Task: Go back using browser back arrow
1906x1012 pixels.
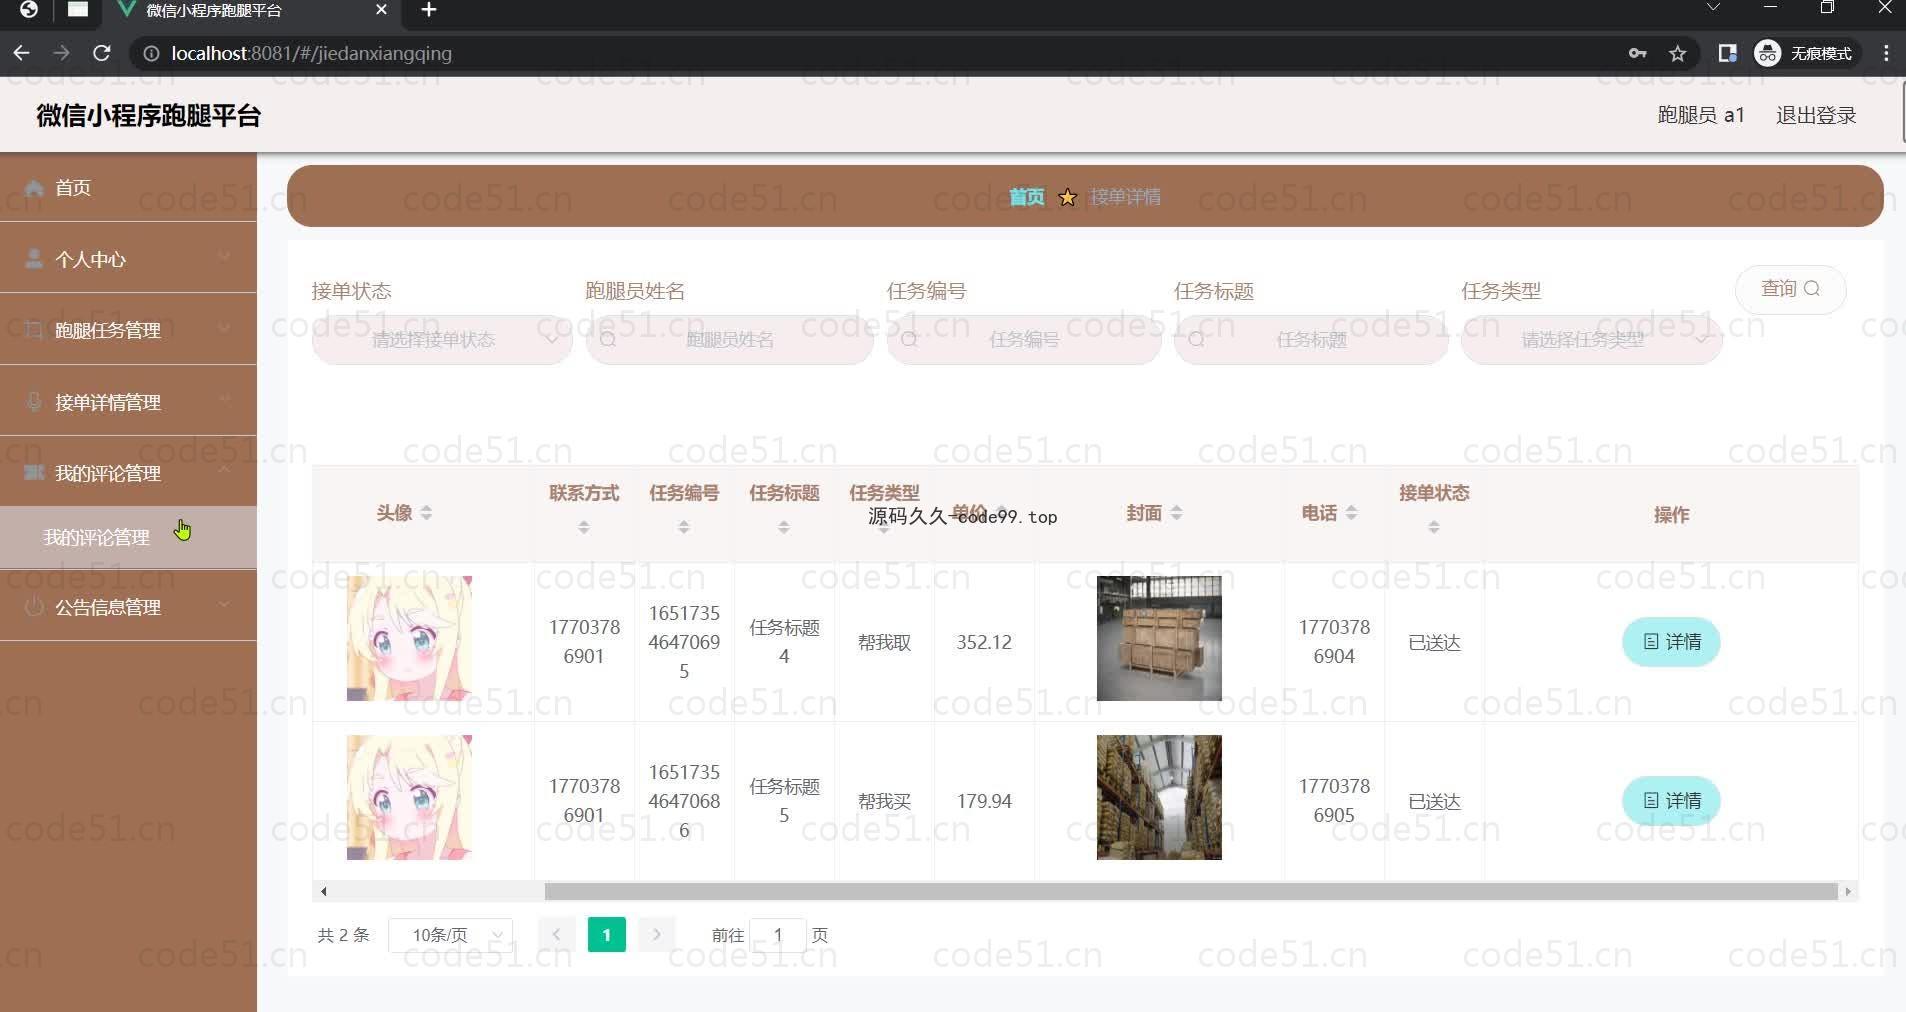Action: (21, 53)
